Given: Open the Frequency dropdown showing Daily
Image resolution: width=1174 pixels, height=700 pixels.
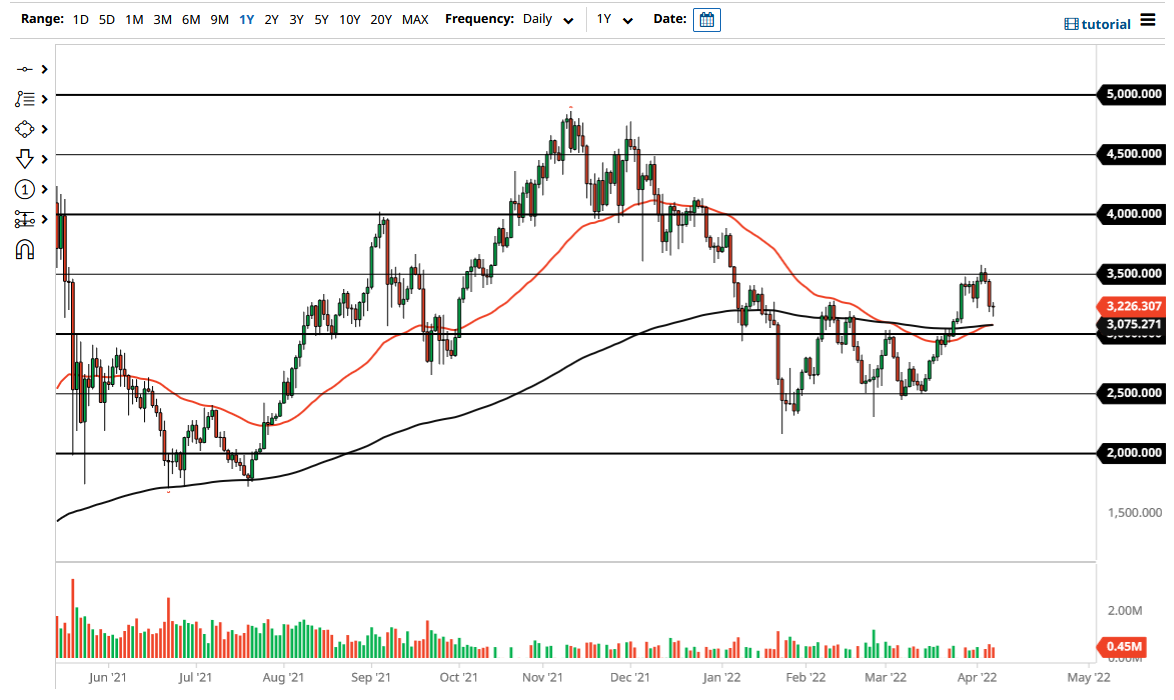Looking at the screenshot, I should [546, 19].
